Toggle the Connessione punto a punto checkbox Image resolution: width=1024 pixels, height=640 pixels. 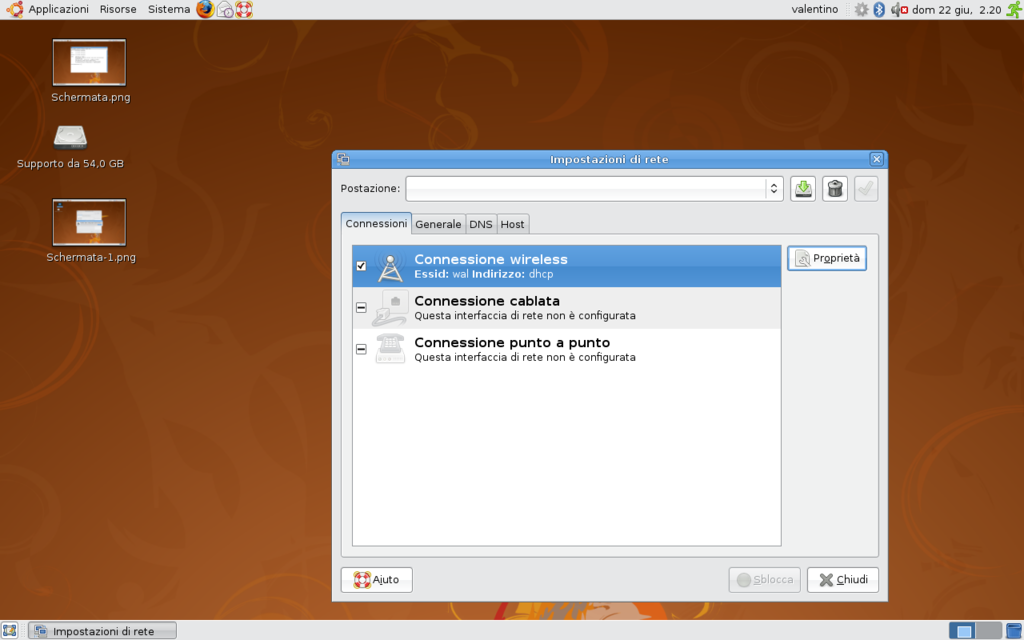coord(361,349)
